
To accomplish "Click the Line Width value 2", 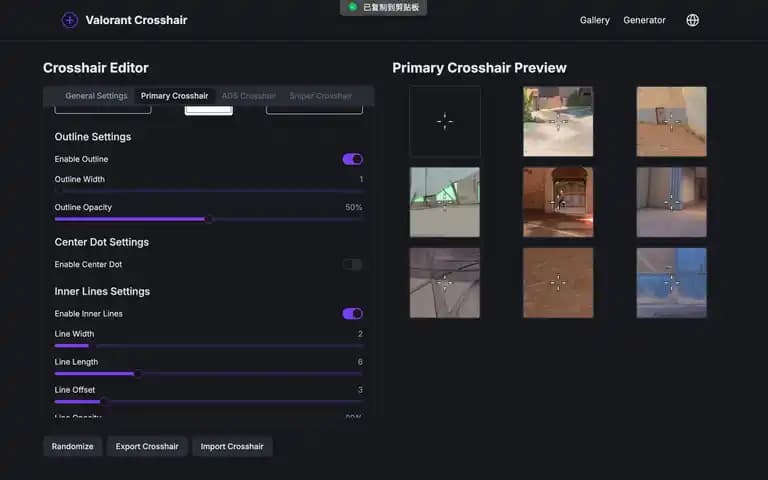I will (x=360, y=334).
